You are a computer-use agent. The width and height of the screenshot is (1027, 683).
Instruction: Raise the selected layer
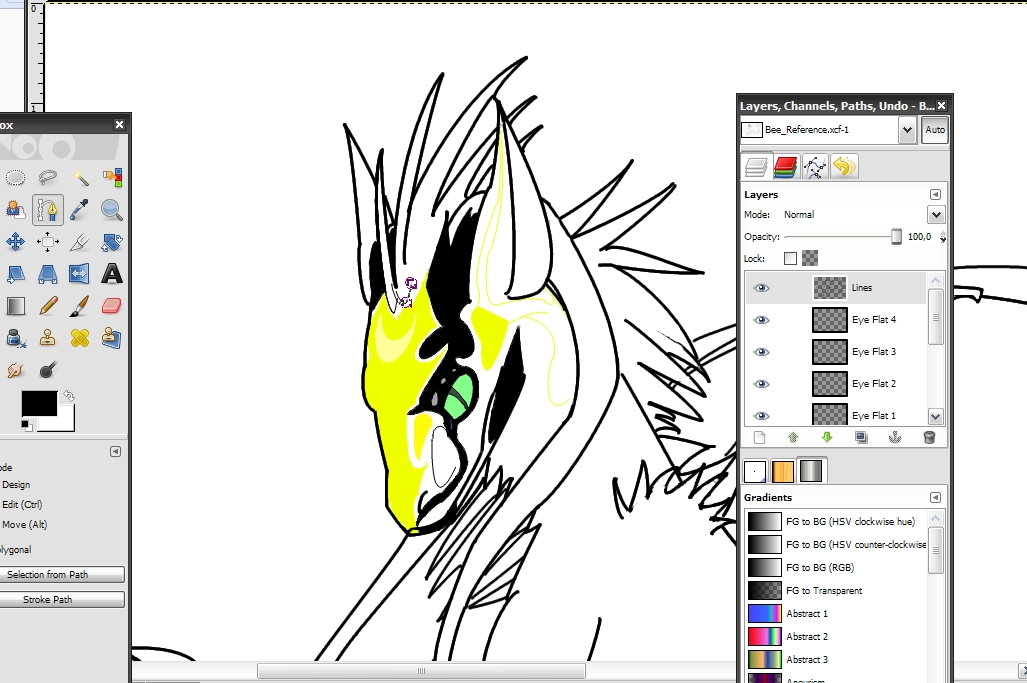tap(793, 437)
